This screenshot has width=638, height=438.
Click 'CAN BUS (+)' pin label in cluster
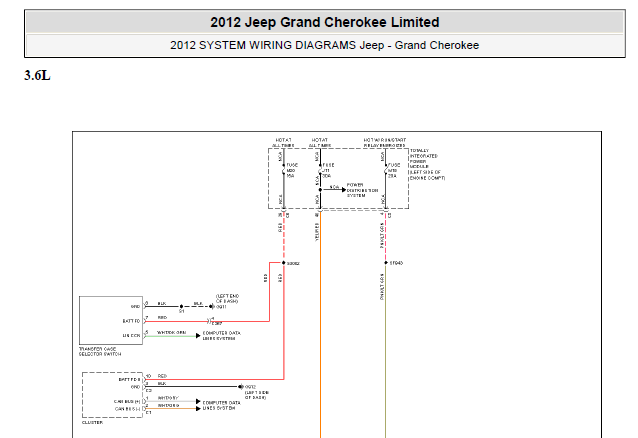click(127, 401)
